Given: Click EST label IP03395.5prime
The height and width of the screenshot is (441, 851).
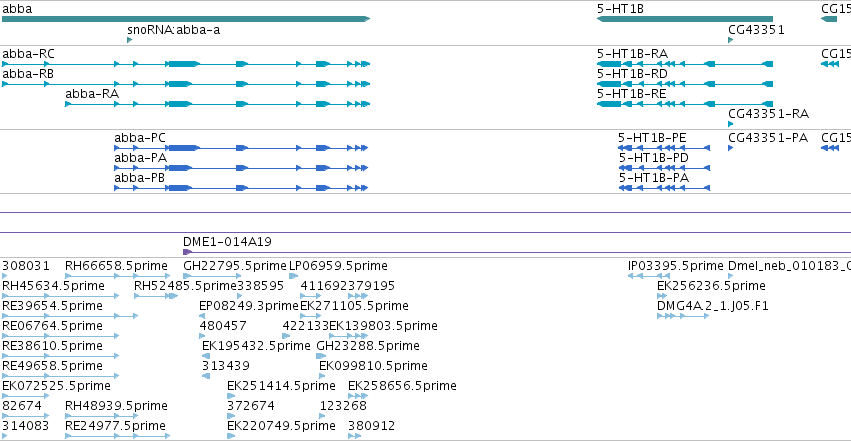Looking at the screenshot, I should [x=676, y=266].
